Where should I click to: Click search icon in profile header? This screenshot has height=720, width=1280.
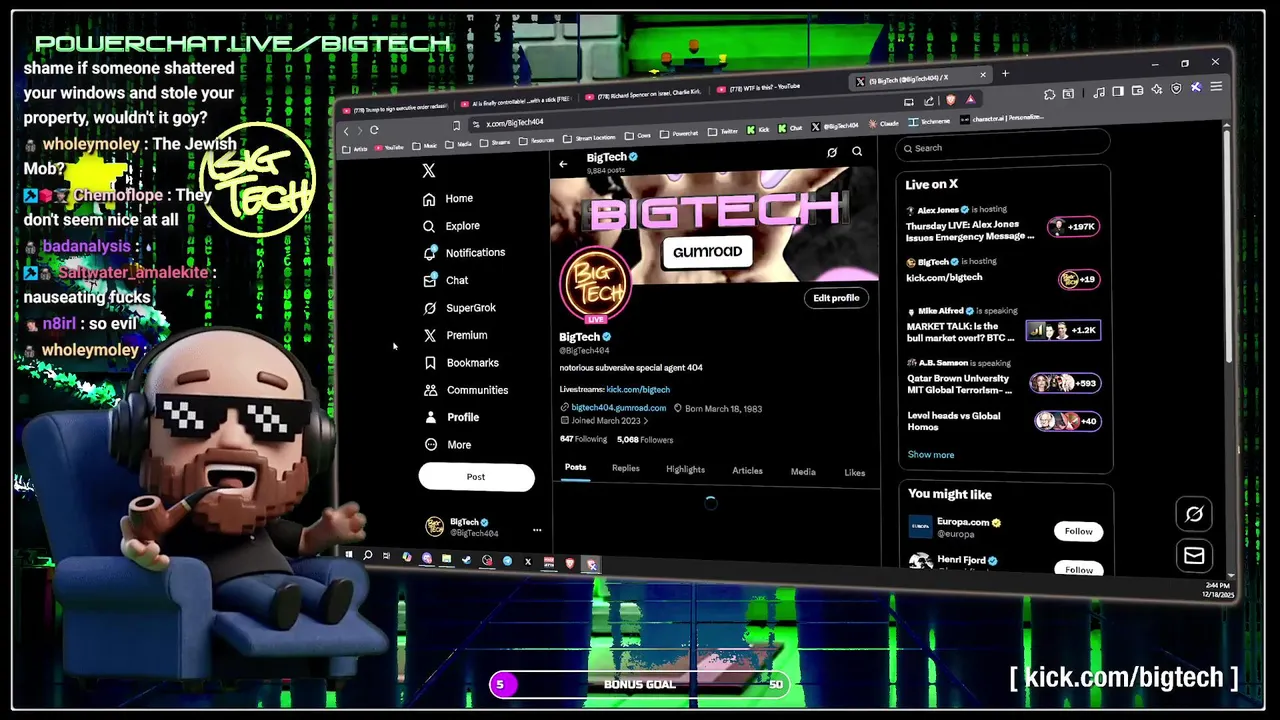click(857, 151)
